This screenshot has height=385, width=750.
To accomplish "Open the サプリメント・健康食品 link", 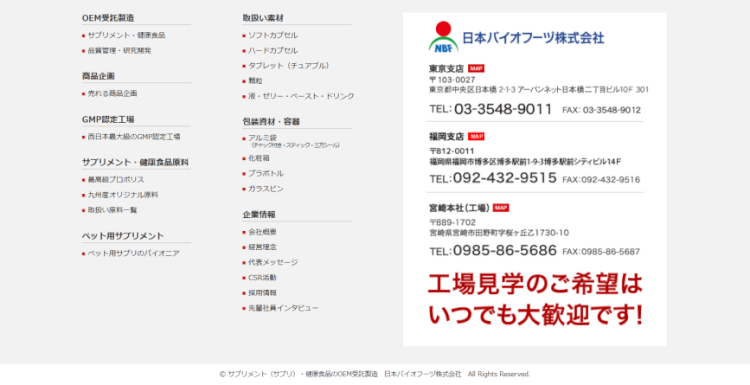I will pos(126,35).
